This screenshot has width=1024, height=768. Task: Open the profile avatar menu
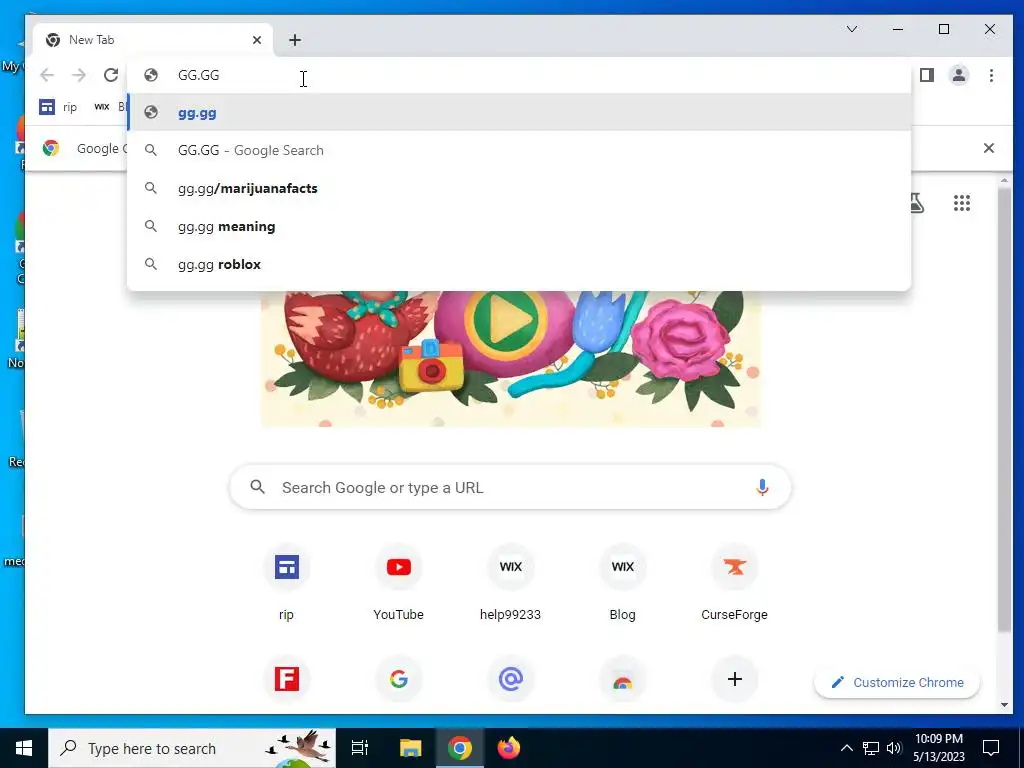pos(959,75)
